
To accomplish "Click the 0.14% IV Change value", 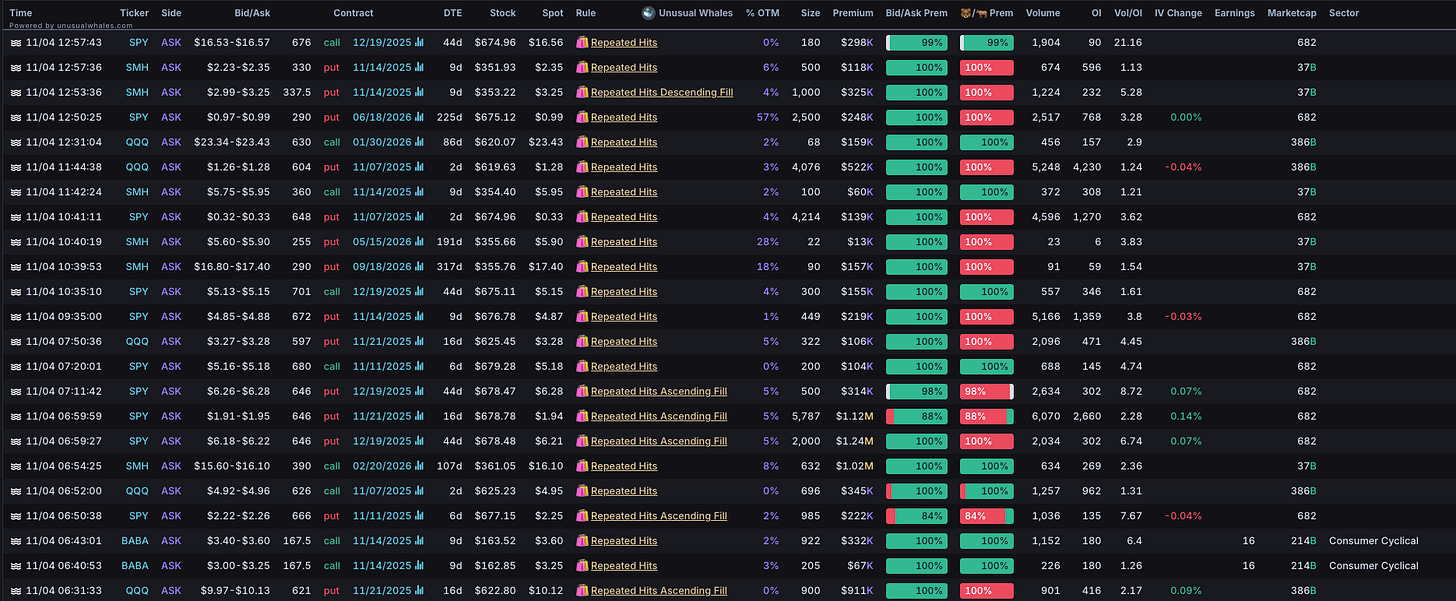I will (x=1186, y=416).
